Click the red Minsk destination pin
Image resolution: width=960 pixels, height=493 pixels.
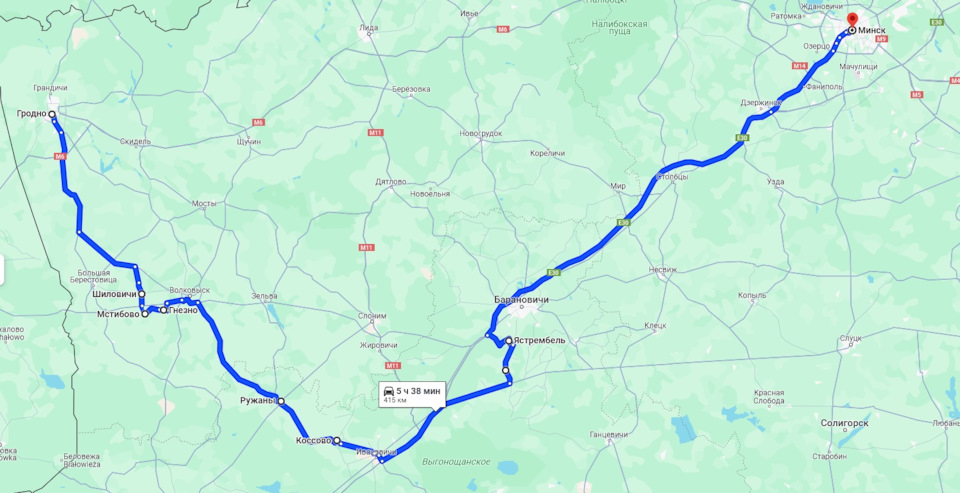click(x=852, y=20)
